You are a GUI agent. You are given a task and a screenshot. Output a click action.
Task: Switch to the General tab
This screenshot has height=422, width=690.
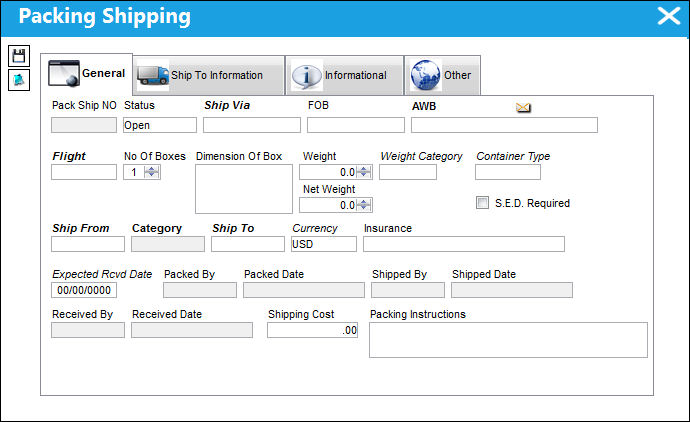87,73
